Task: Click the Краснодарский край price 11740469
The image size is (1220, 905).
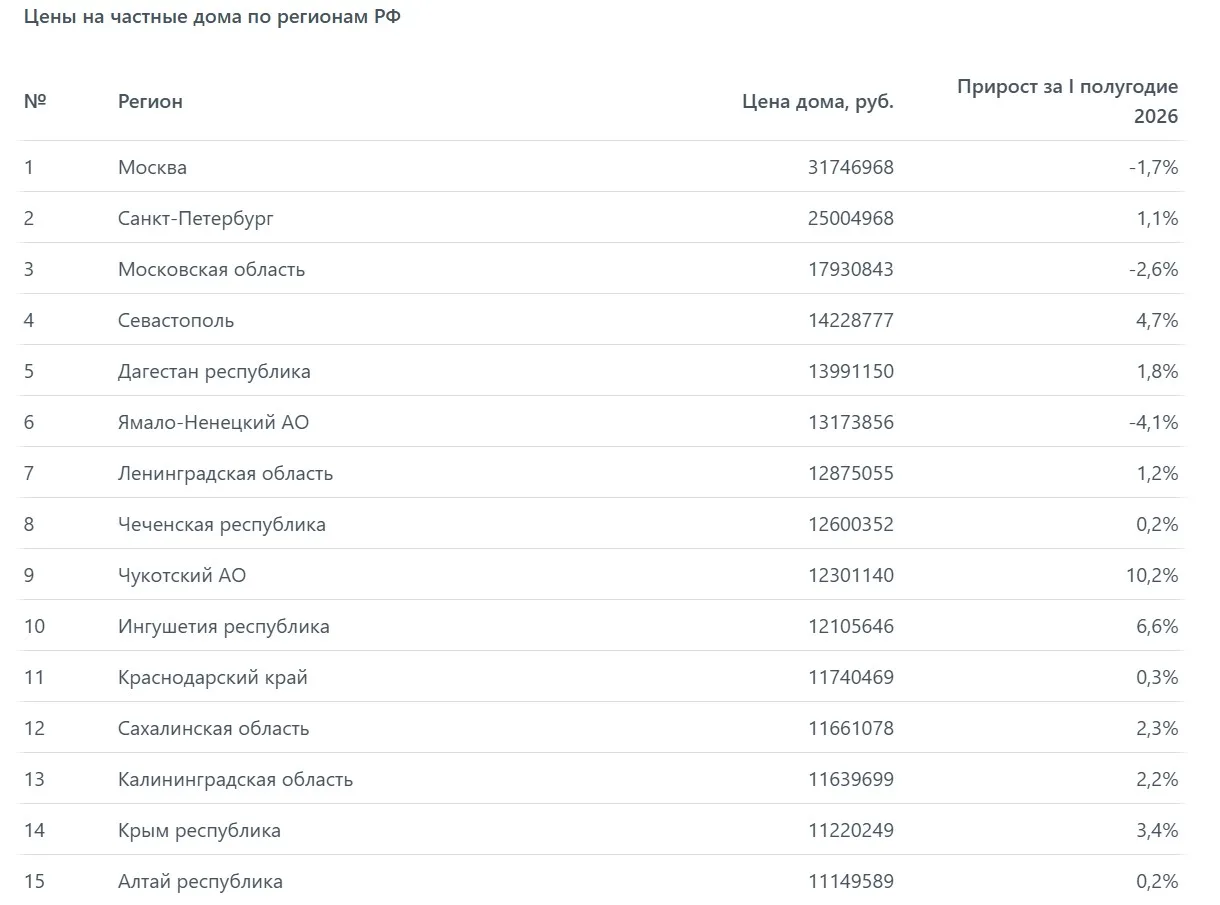Action: click(x=851, y=677)
